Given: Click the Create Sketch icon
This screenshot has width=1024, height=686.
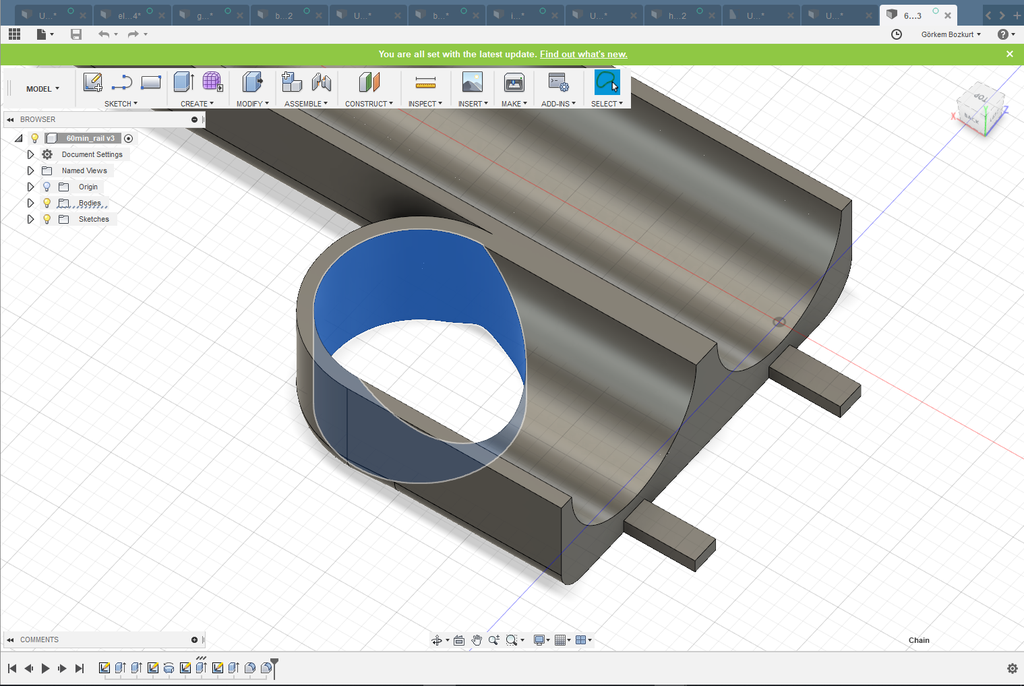Looking at the screenshot, I should (x=93, y=83).
